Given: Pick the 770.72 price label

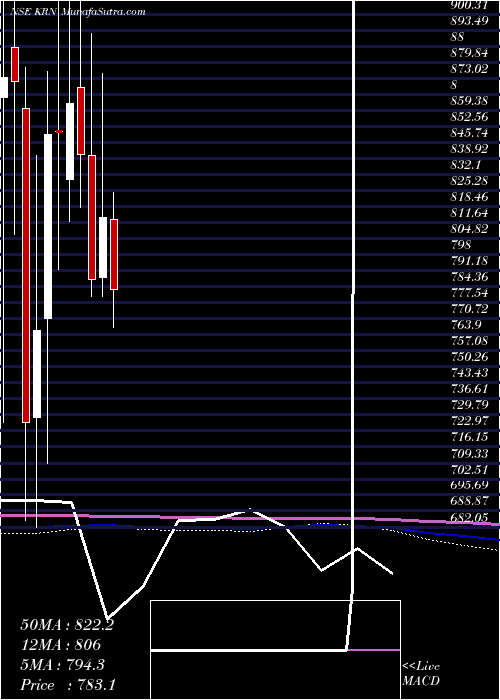Looking at the screenshot, I should (x=470, y=309).
